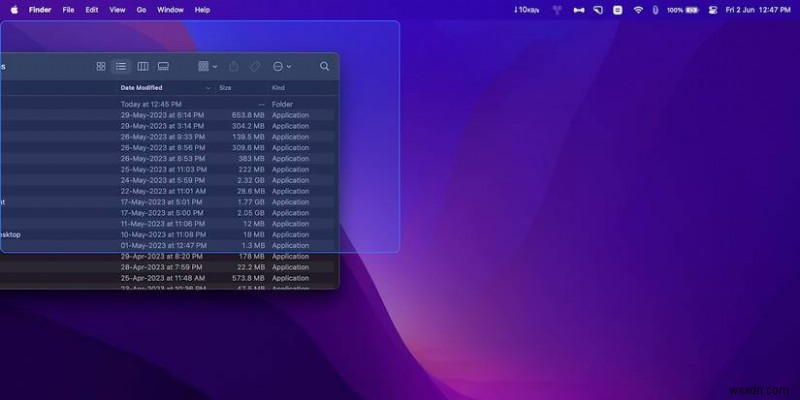The width and height of the screenshot is (800, 400).
Task: Click the 2.32 GB size value
Action: 251,180
